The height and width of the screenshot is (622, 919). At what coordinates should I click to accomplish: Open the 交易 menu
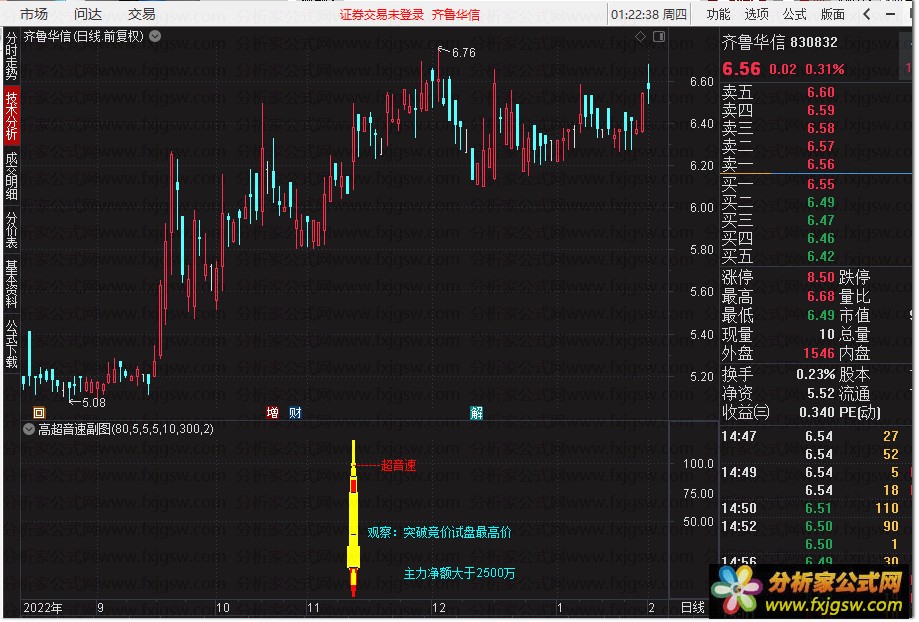[x=141, y=14]
